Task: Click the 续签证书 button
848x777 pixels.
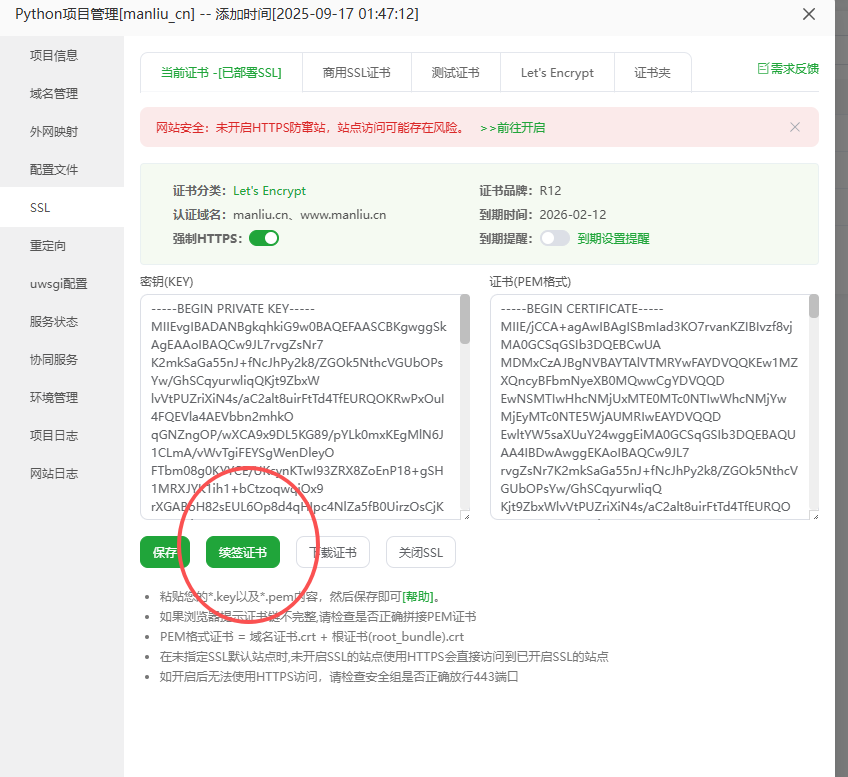Action: [x=241, y=551]
